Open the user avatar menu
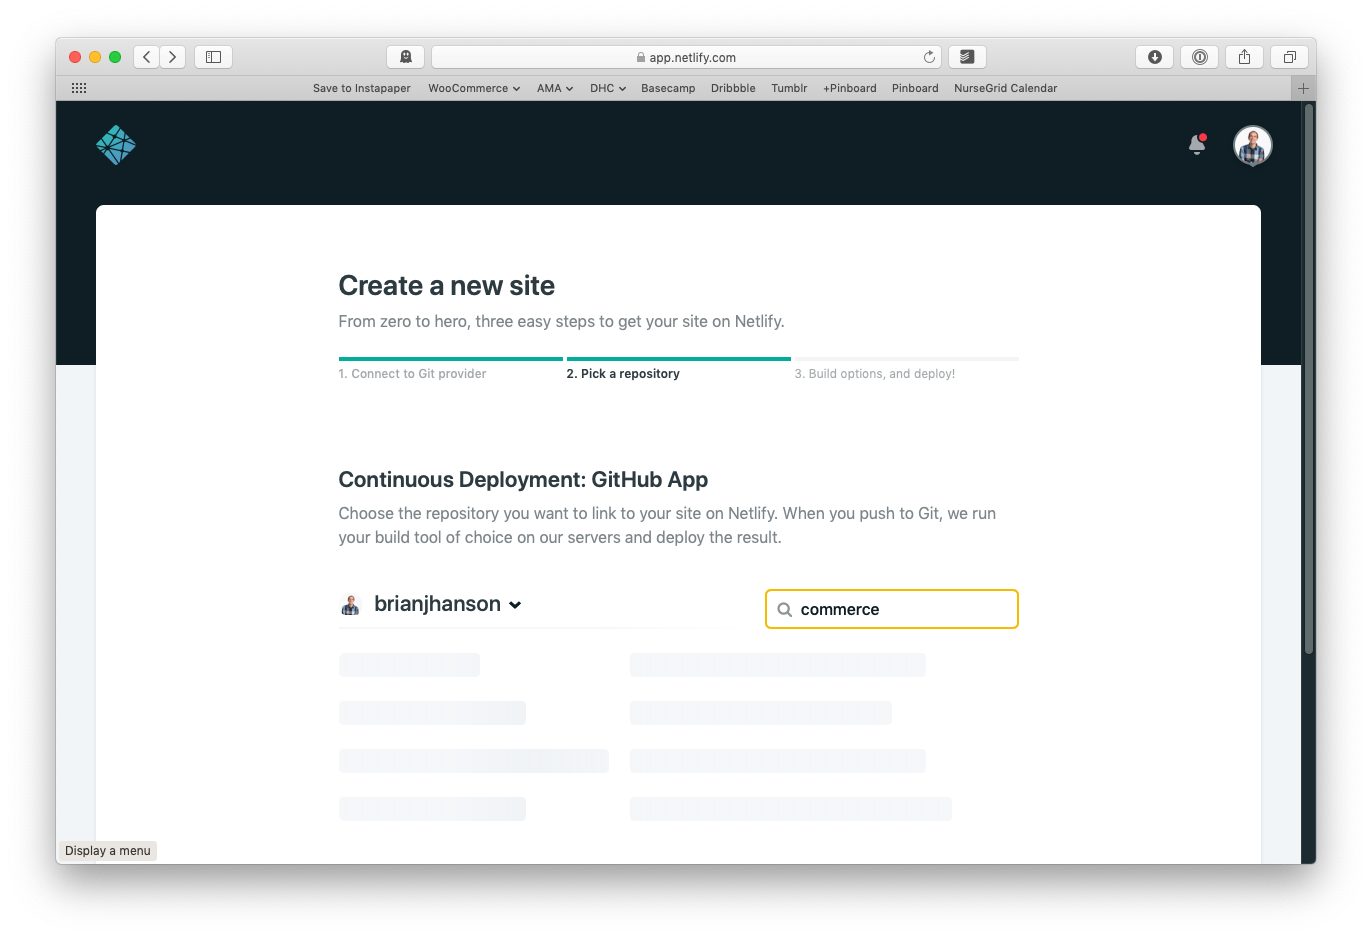 coord(1253,145)
